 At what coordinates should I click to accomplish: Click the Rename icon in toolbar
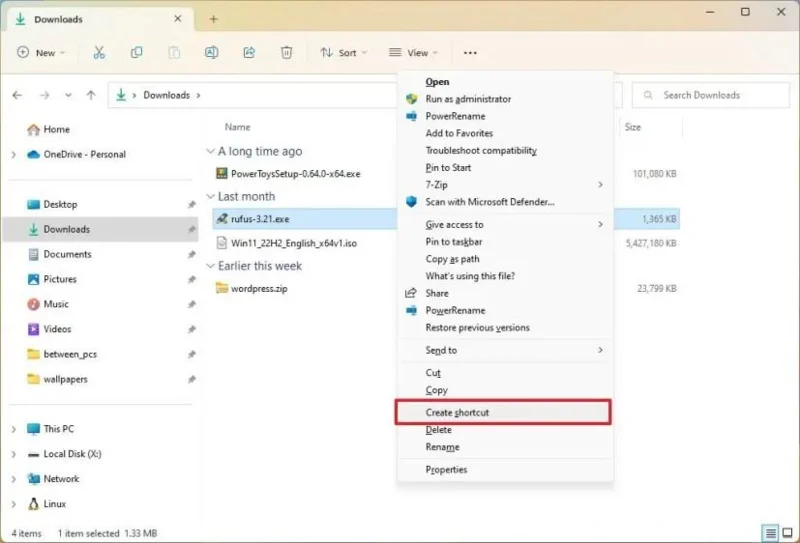[211, 53]
